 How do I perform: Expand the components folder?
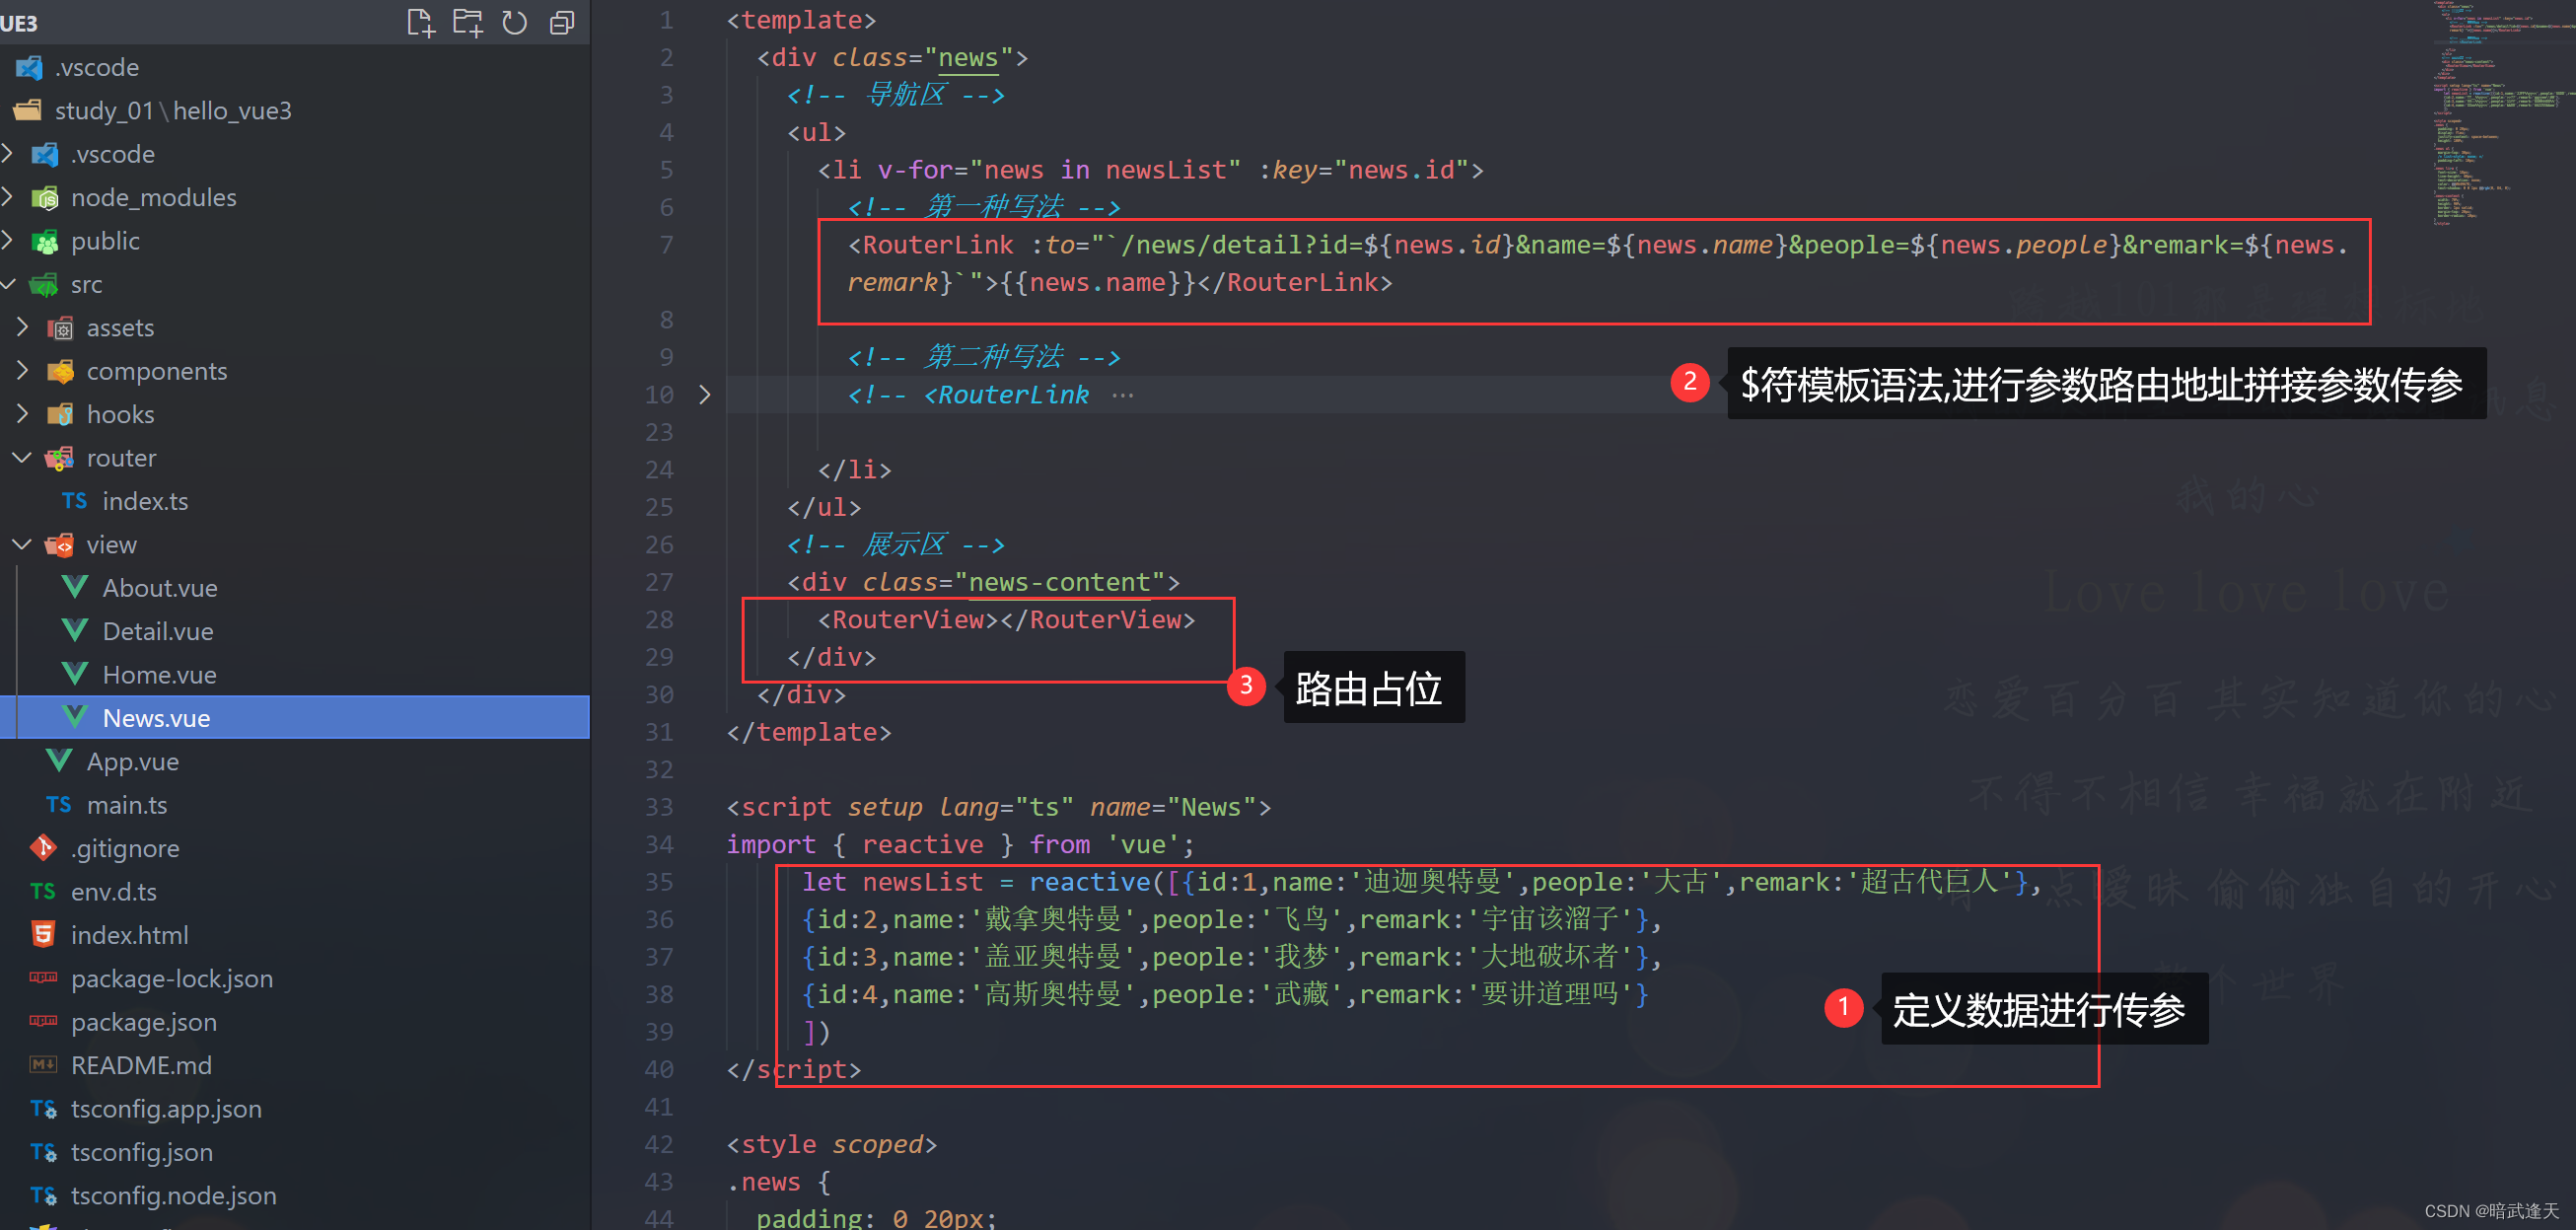click(22, 371)
